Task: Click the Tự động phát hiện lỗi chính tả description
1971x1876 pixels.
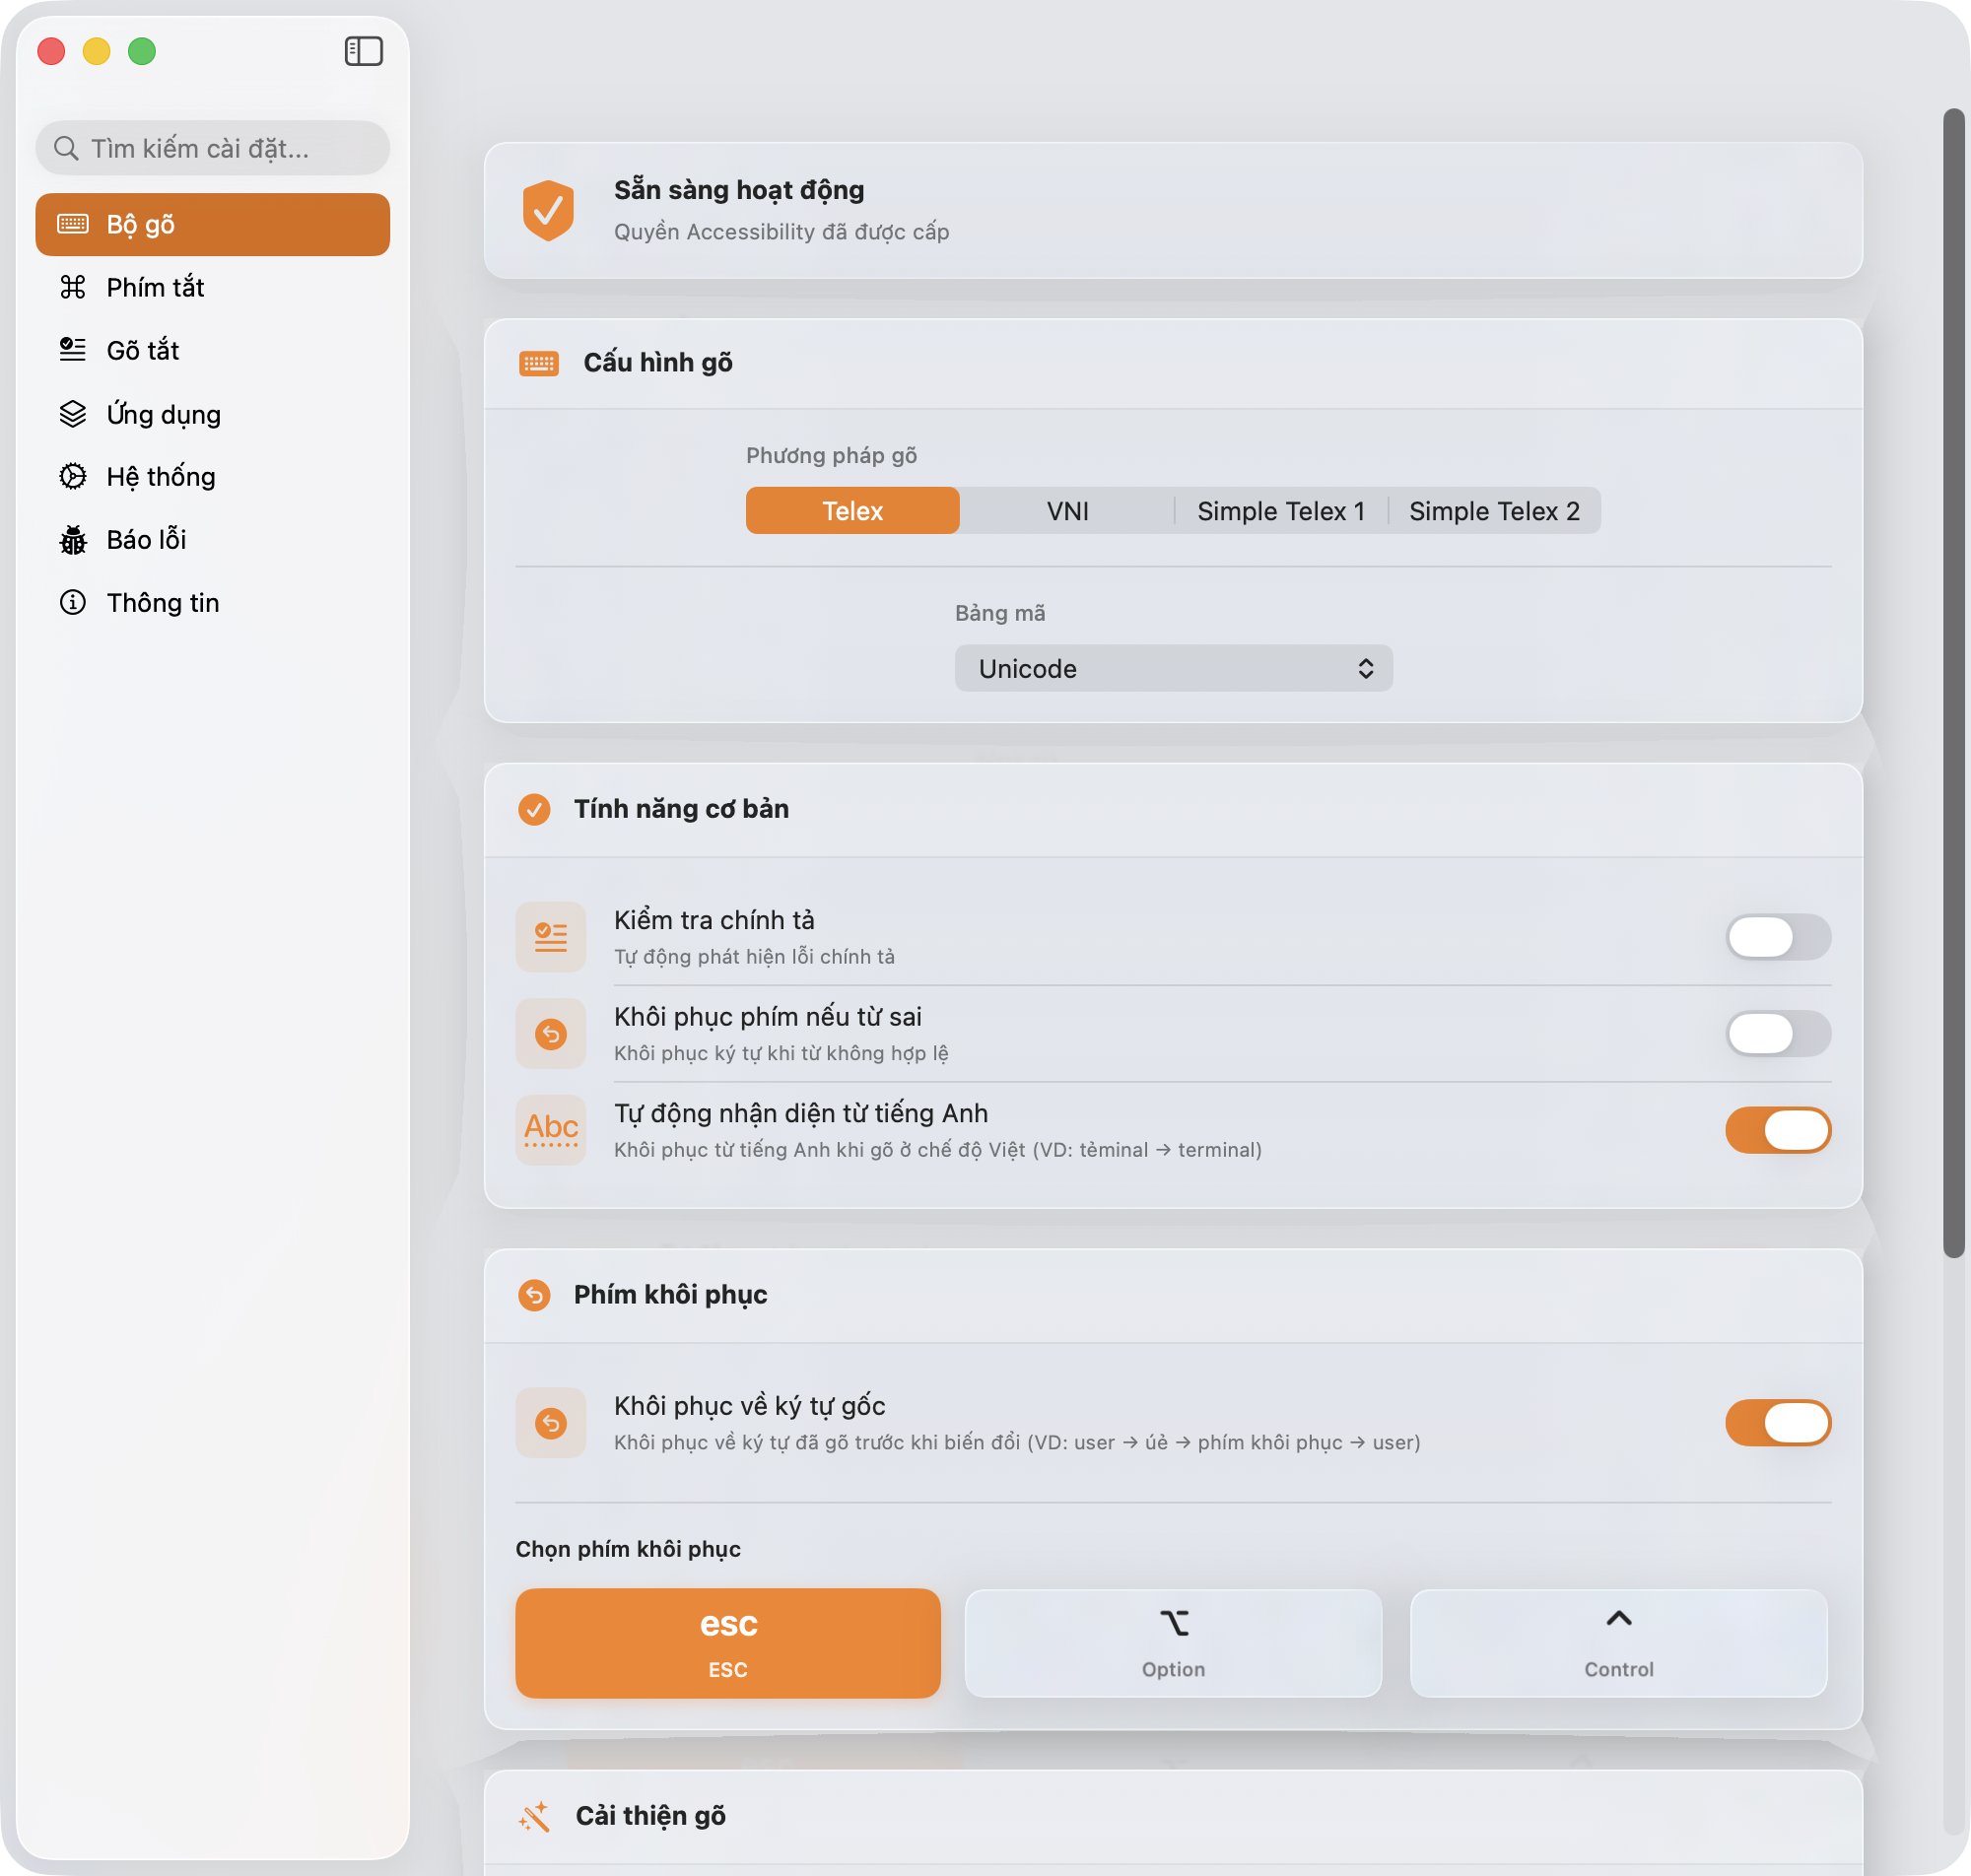Action: point(754,957)
